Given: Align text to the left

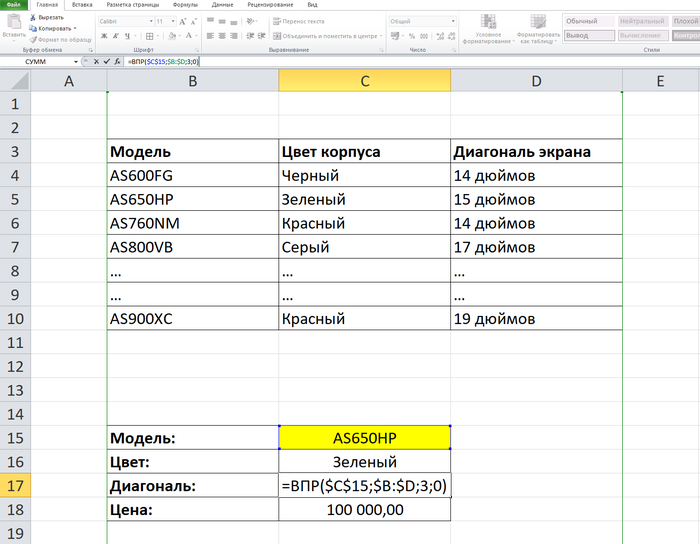Looking at the screenshot, I should [x=210, y=36].
